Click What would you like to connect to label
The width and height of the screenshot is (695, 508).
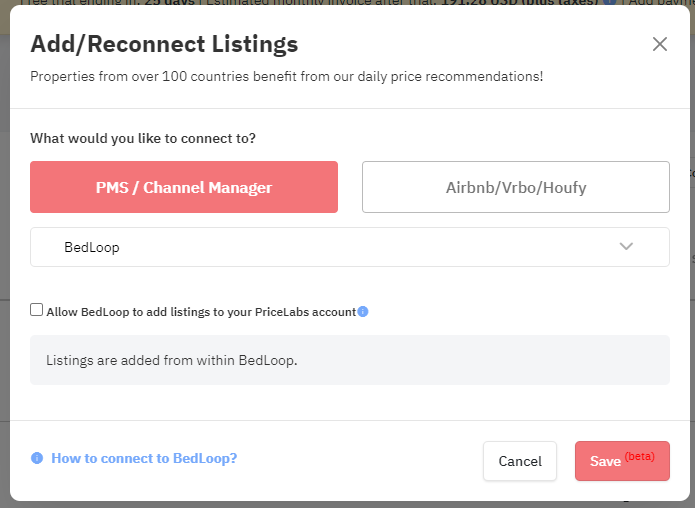coord(143,138)
